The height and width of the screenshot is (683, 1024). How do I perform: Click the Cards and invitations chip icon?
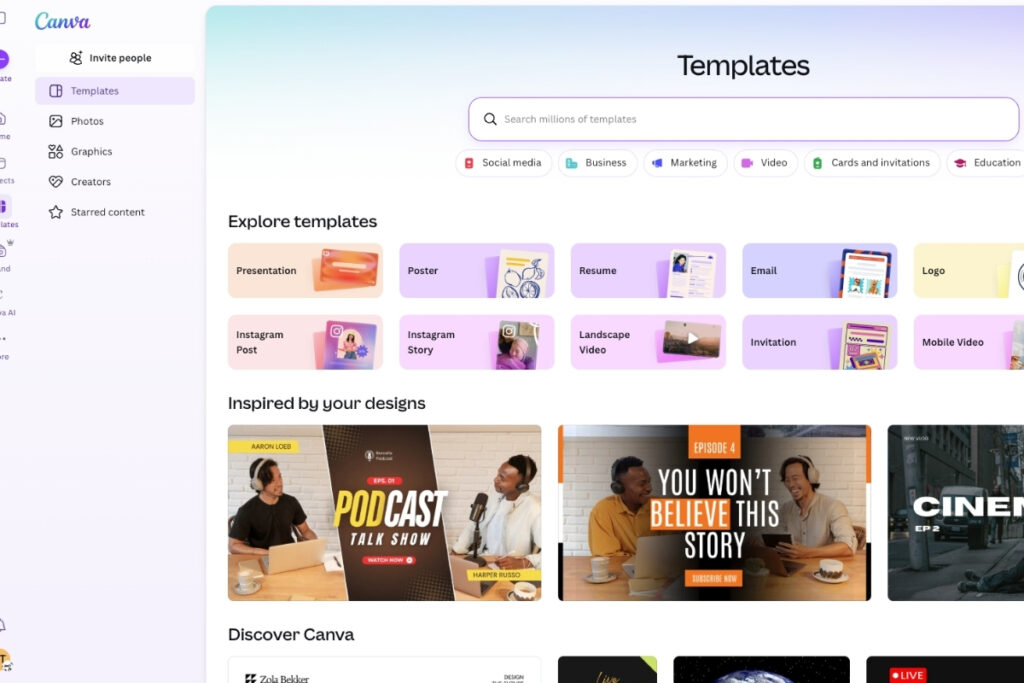818,163
